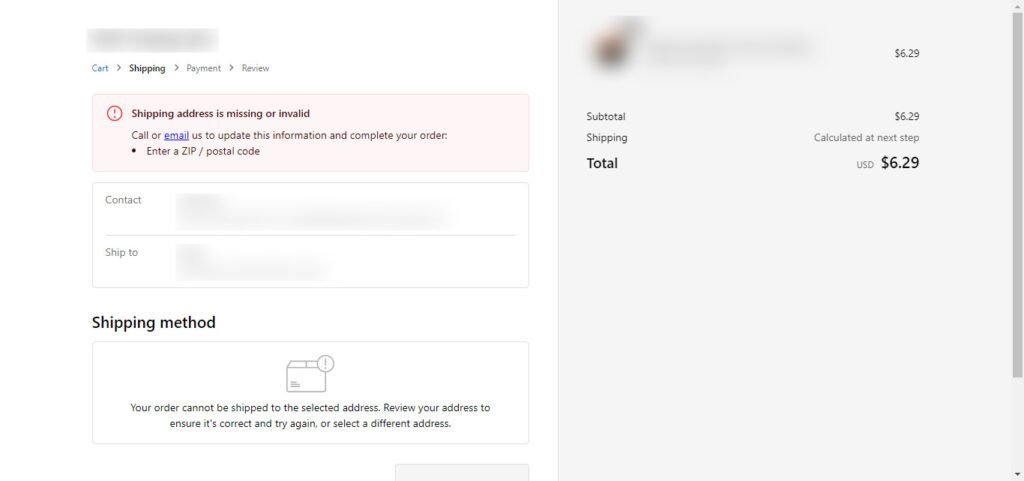Select the Payment breadcrumb step
This screenshot has height=481, width=1024.
pyautogui.click(x=204, y=68)
